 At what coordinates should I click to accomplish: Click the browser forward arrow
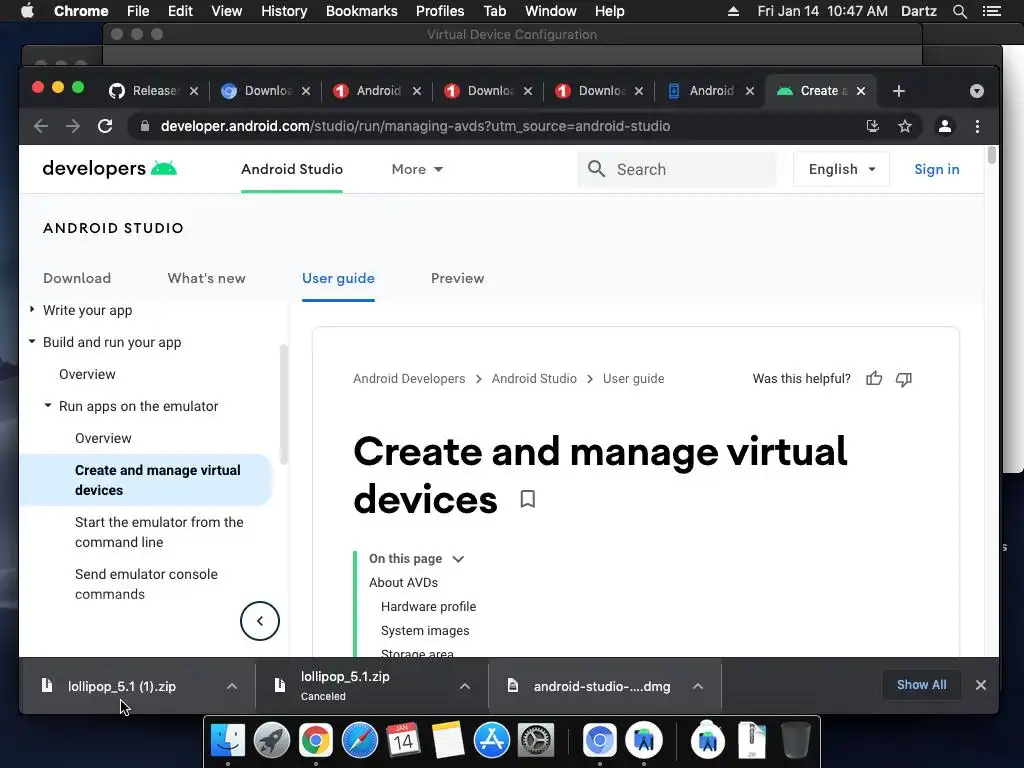click(72, 126)
